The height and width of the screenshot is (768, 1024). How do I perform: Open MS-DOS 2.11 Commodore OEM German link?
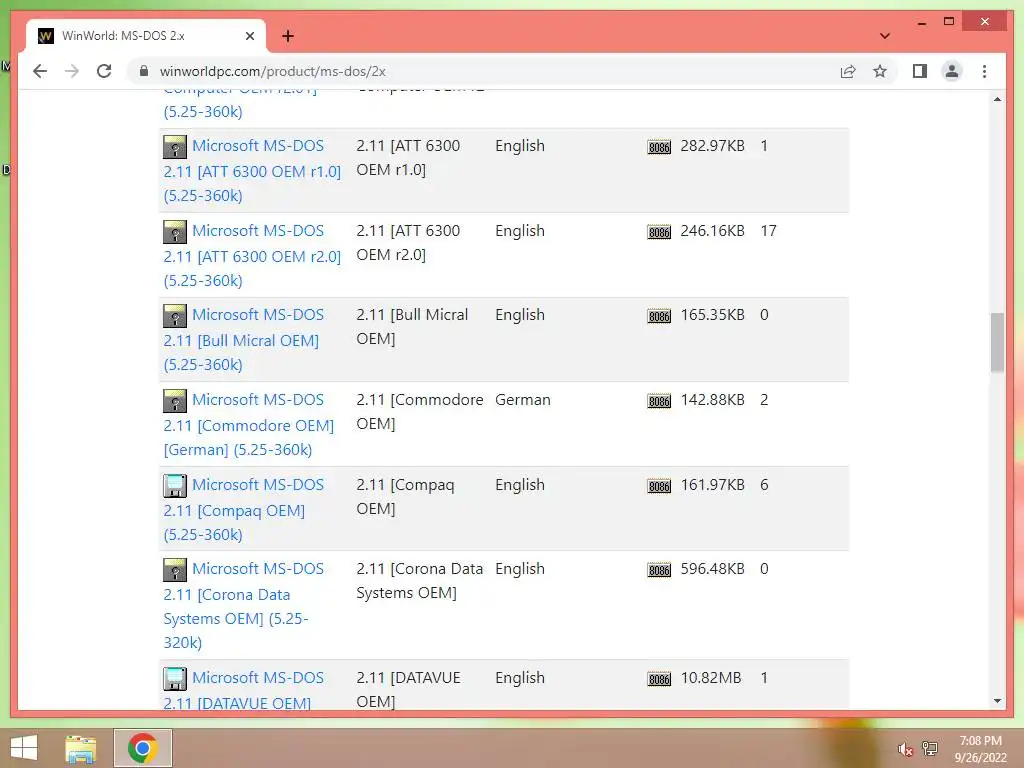tap(249, 424)
